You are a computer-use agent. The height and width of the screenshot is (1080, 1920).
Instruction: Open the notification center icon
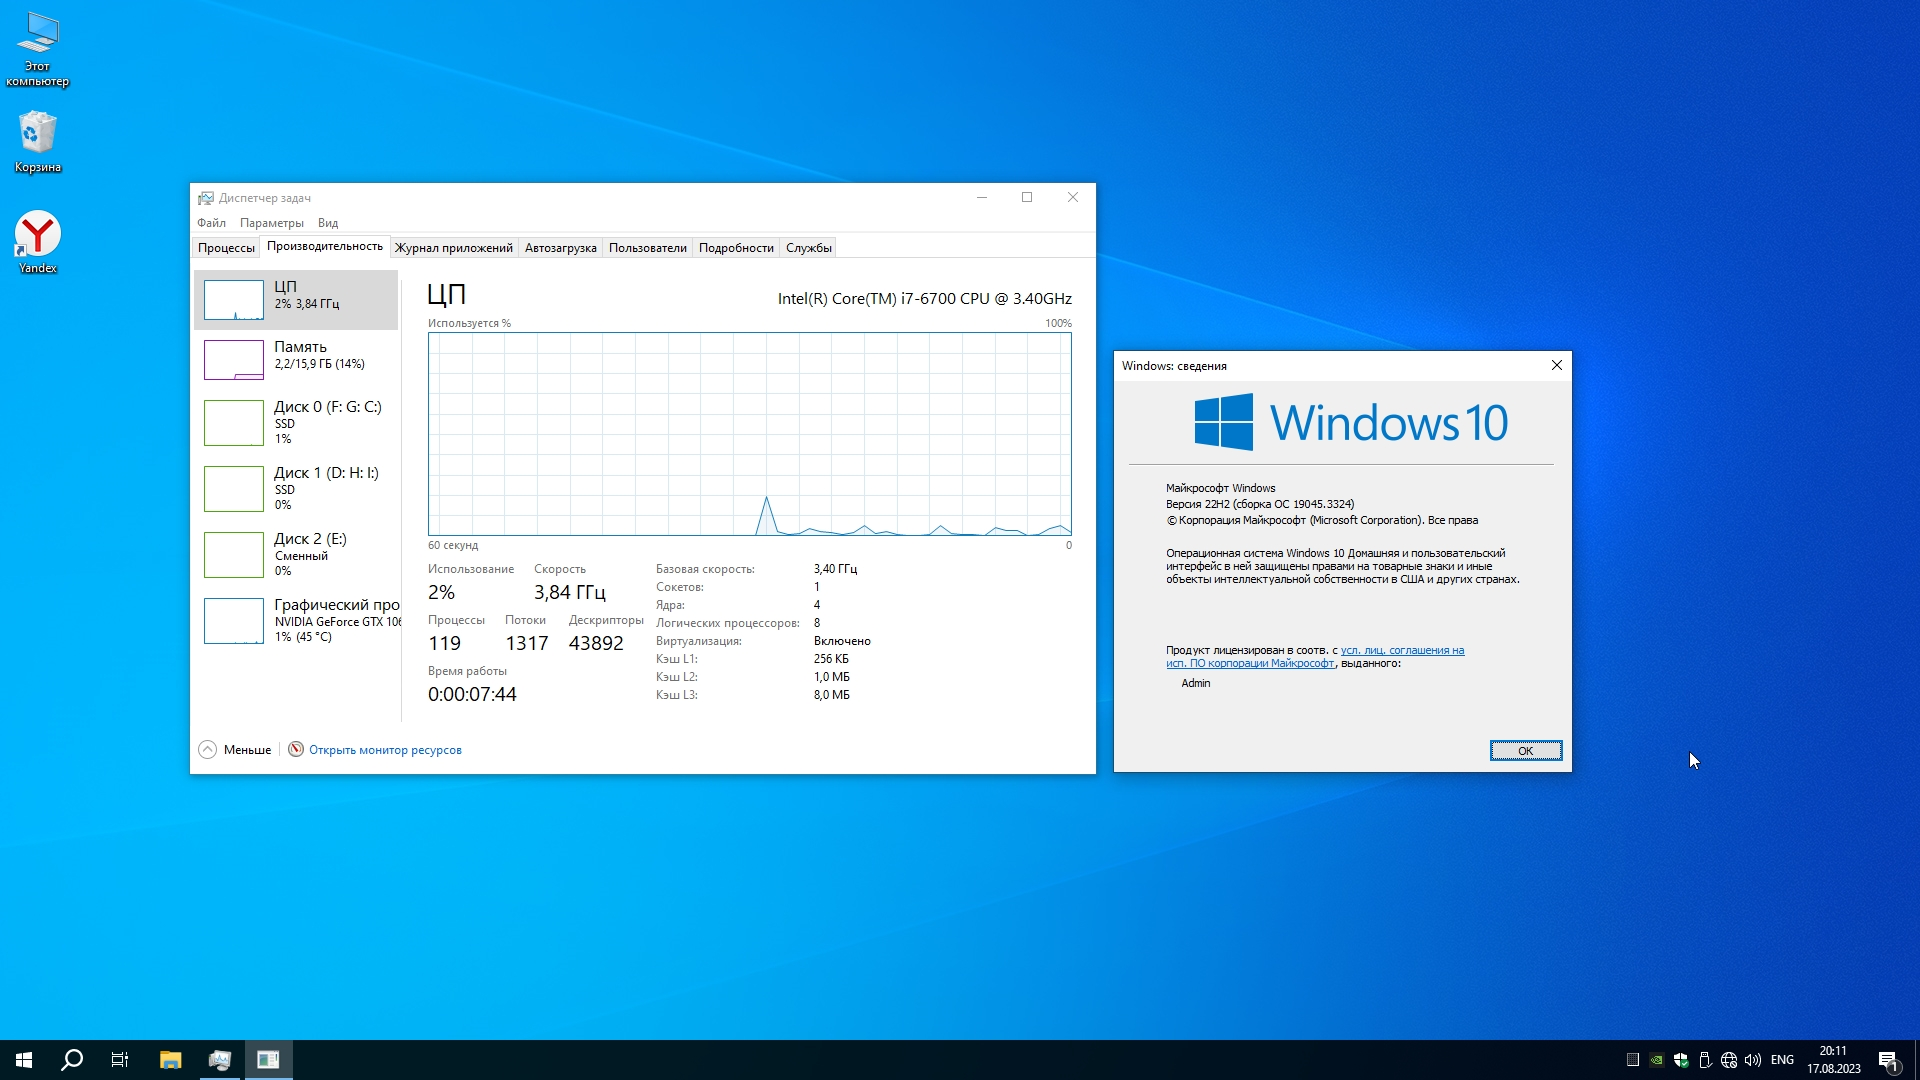coord(1887,1060)
